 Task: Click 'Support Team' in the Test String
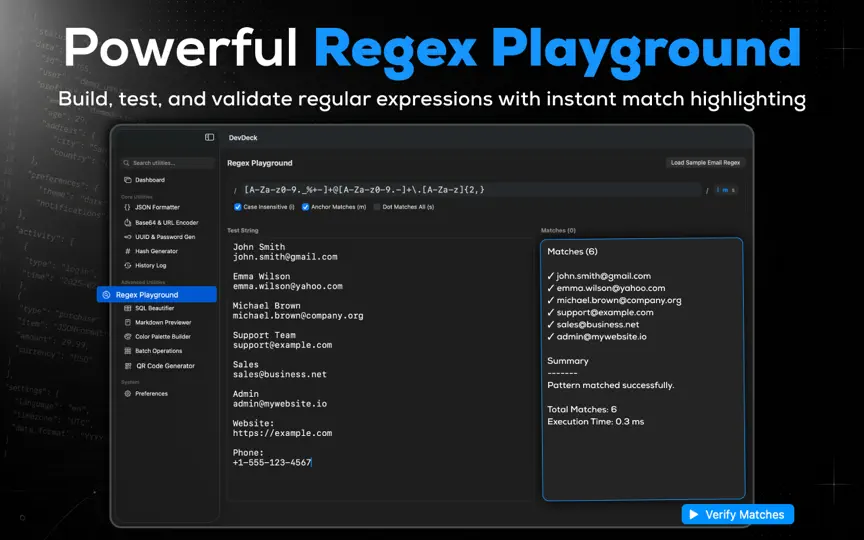tap(264, 335)
